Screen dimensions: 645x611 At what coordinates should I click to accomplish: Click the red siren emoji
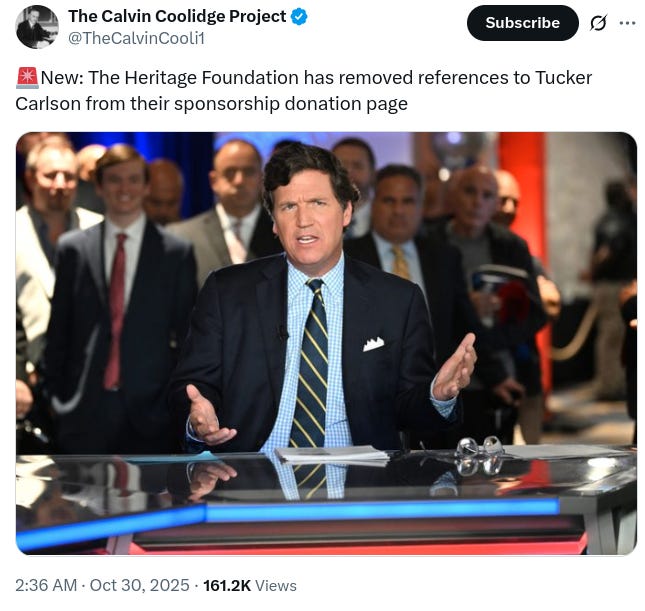coord(28,78)
